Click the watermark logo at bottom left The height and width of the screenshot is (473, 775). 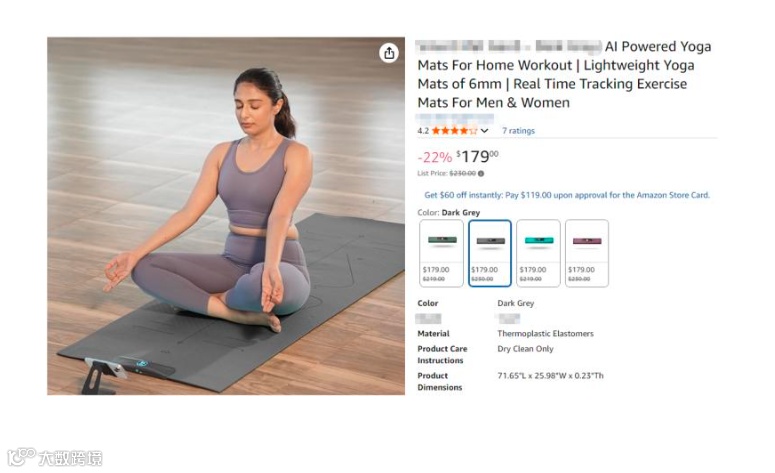(55, 457)
